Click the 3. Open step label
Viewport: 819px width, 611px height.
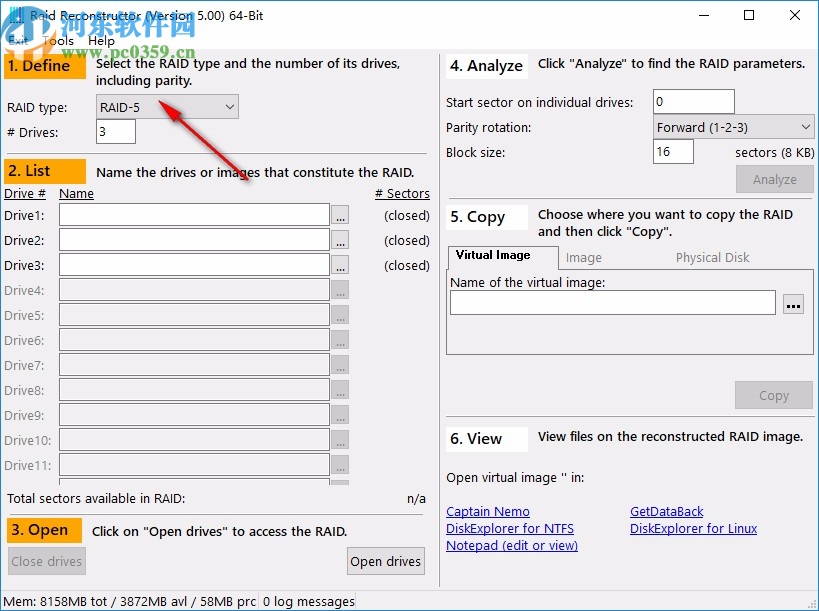(45, 530)
